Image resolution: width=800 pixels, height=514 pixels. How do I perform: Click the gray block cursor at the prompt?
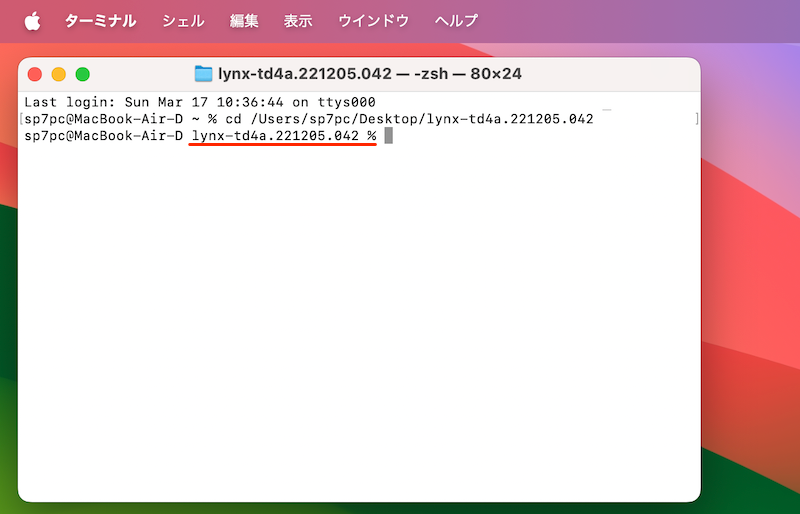pyautogui.click(x=388, y=135)
